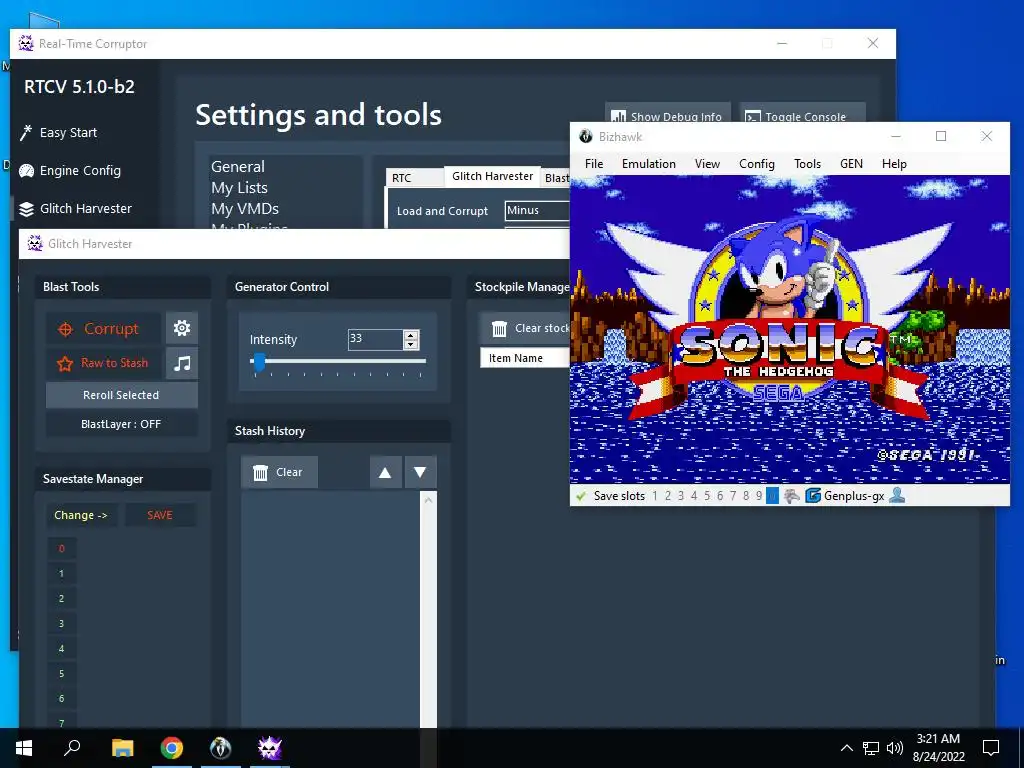Move stash item up with up arrow

385,472
